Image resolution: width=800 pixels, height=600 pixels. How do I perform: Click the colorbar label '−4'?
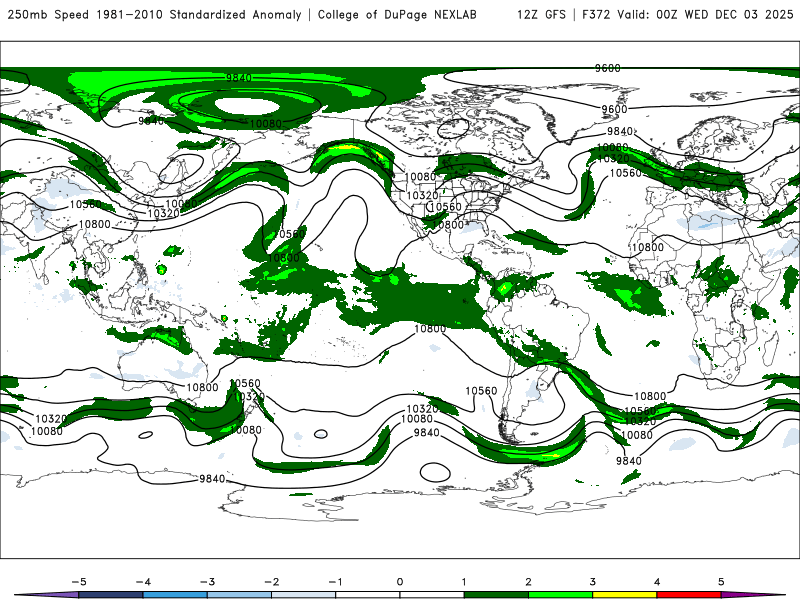143,582
